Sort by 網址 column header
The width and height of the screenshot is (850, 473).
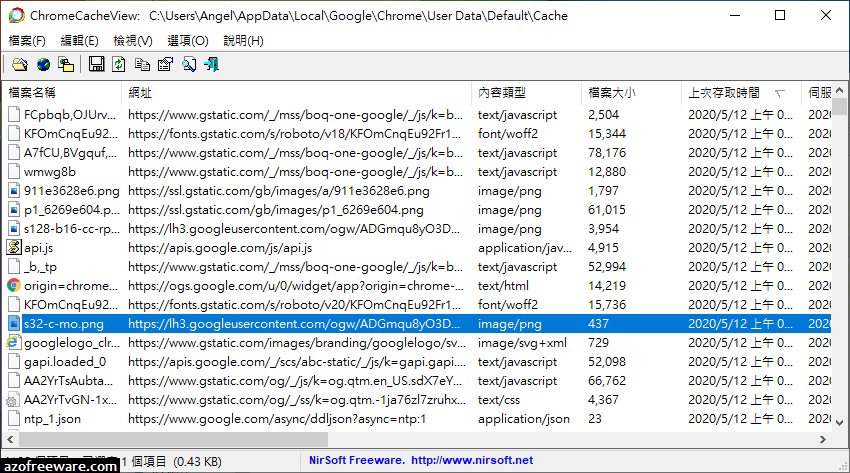[x=297, y=93]
